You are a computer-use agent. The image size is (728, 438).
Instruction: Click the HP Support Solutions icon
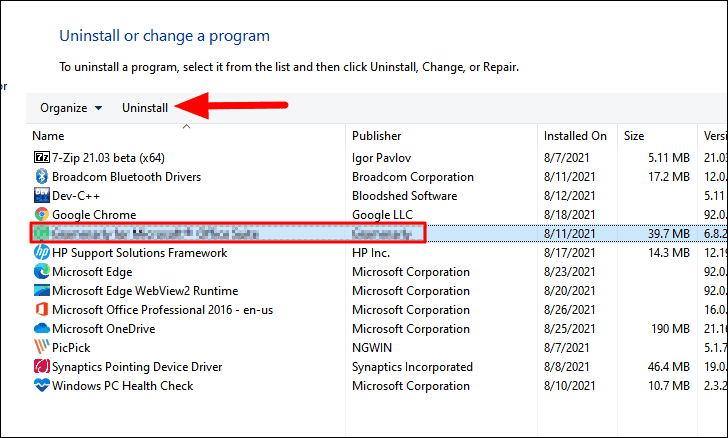coord(42,253)
